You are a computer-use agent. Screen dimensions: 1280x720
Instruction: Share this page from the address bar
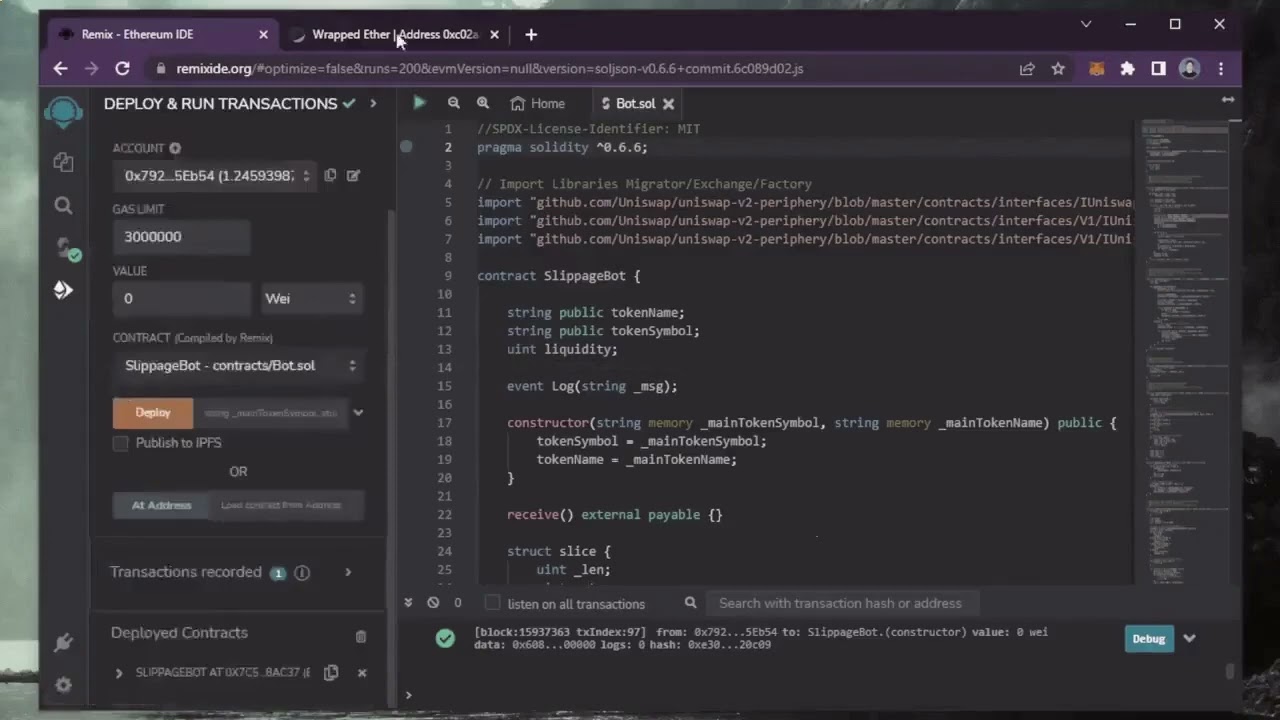click(x=1027, y=69)
